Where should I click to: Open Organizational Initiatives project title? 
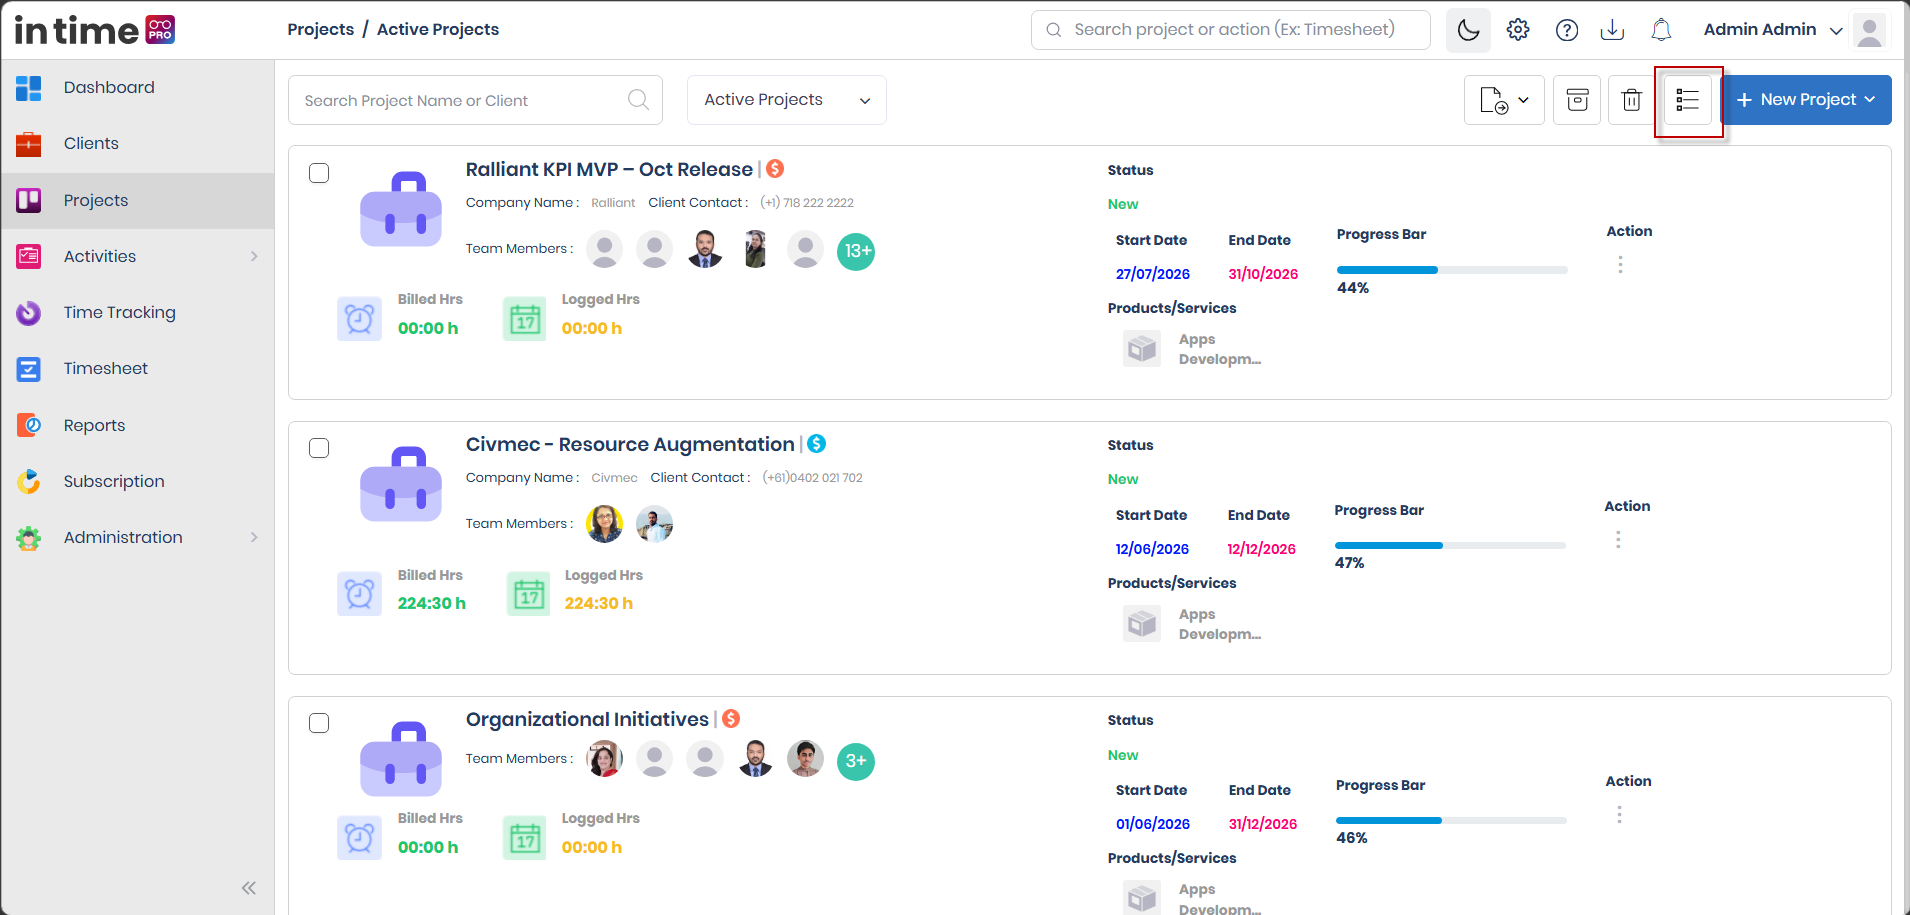[x=587, y=719]
